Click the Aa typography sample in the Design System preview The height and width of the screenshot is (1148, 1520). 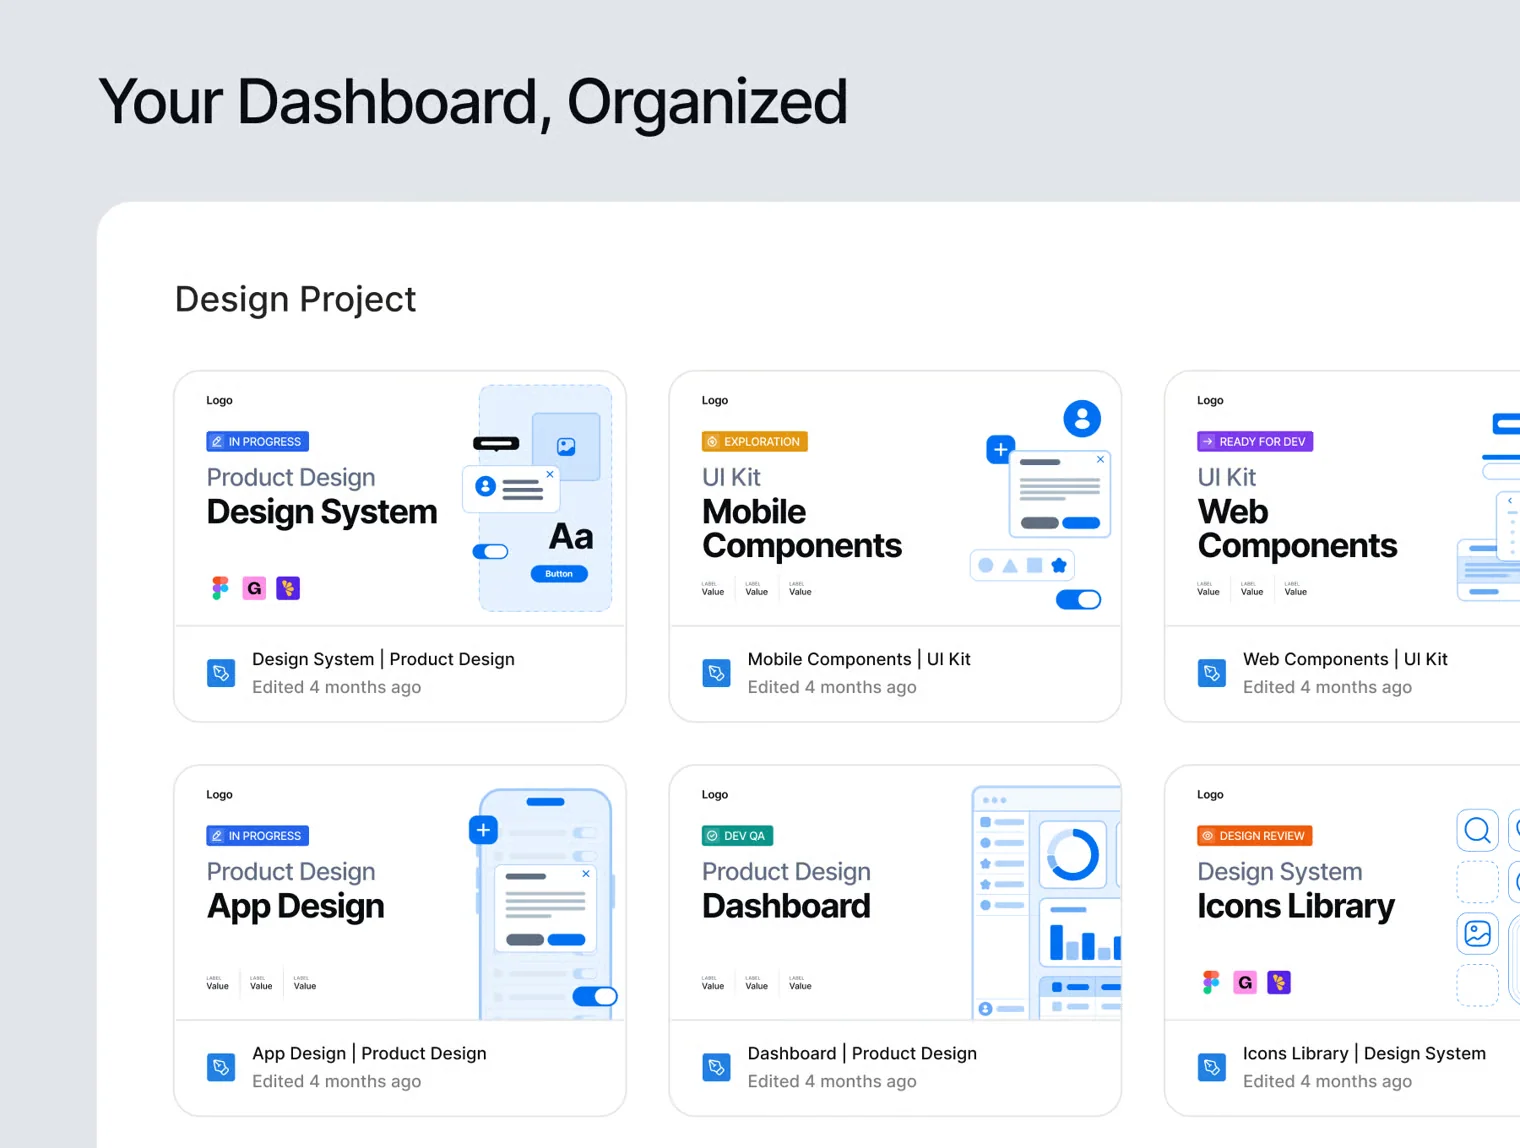pyautogui.click(x=571, y=537)
